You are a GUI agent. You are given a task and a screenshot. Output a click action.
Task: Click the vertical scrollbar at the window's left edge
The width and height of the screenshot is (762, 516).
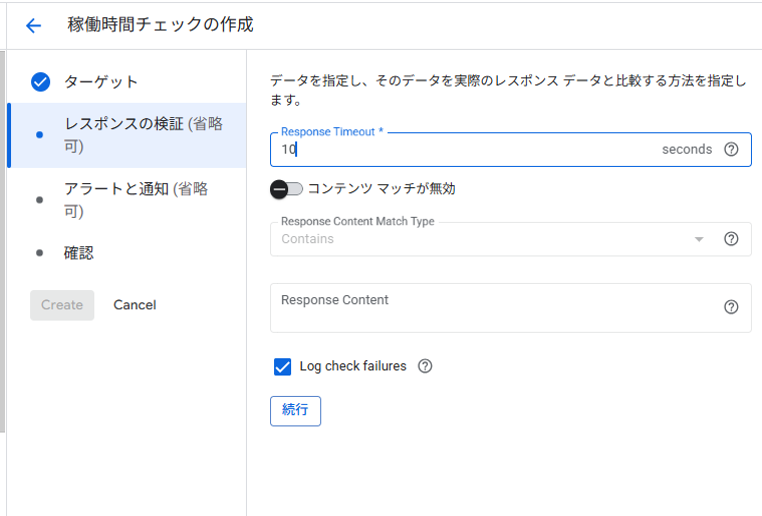[2, 241]
